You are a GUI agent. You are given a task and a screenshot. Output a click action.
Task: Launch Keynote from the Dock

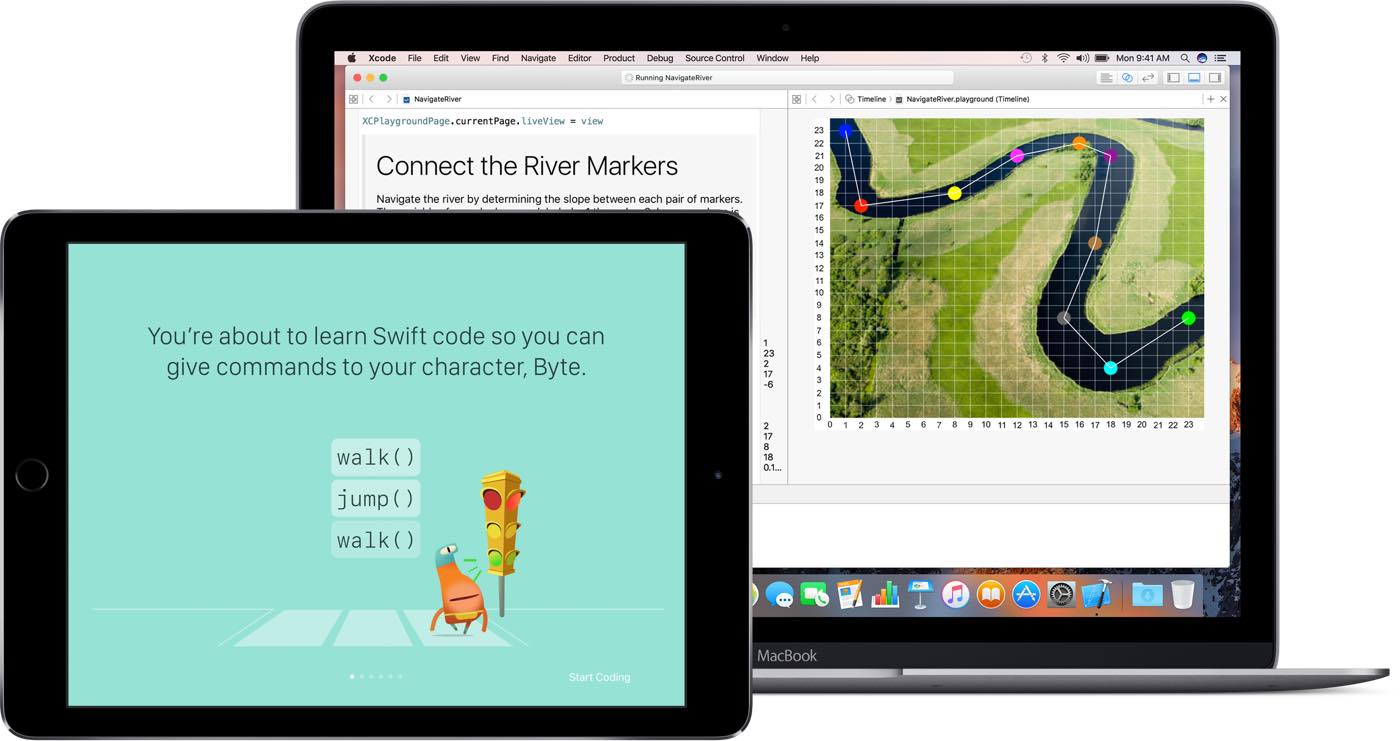tap(920, 595)
